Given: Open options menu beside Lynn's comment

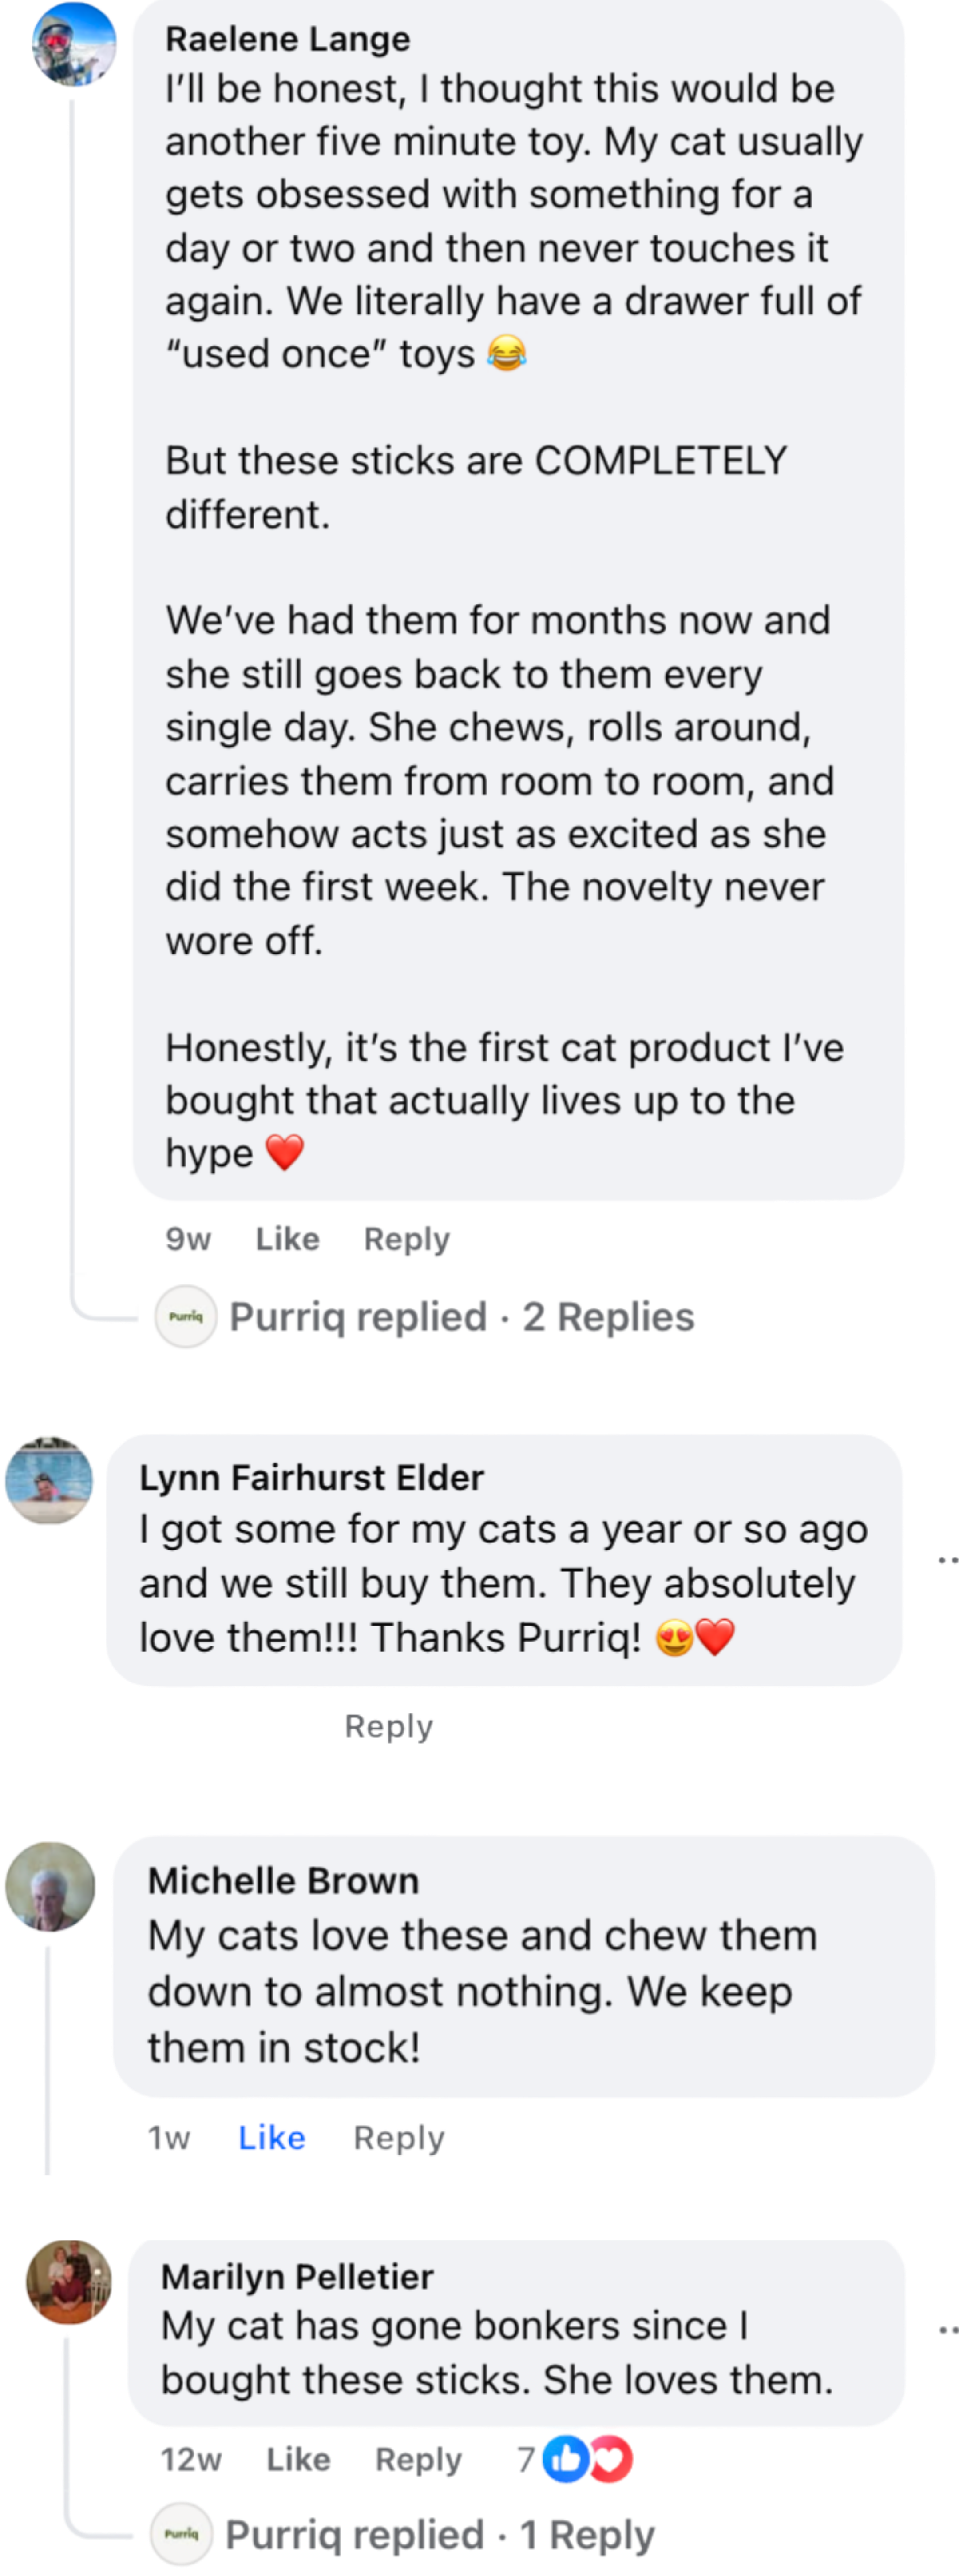Looking at the screenshot, I should [x=947, y=1559].
